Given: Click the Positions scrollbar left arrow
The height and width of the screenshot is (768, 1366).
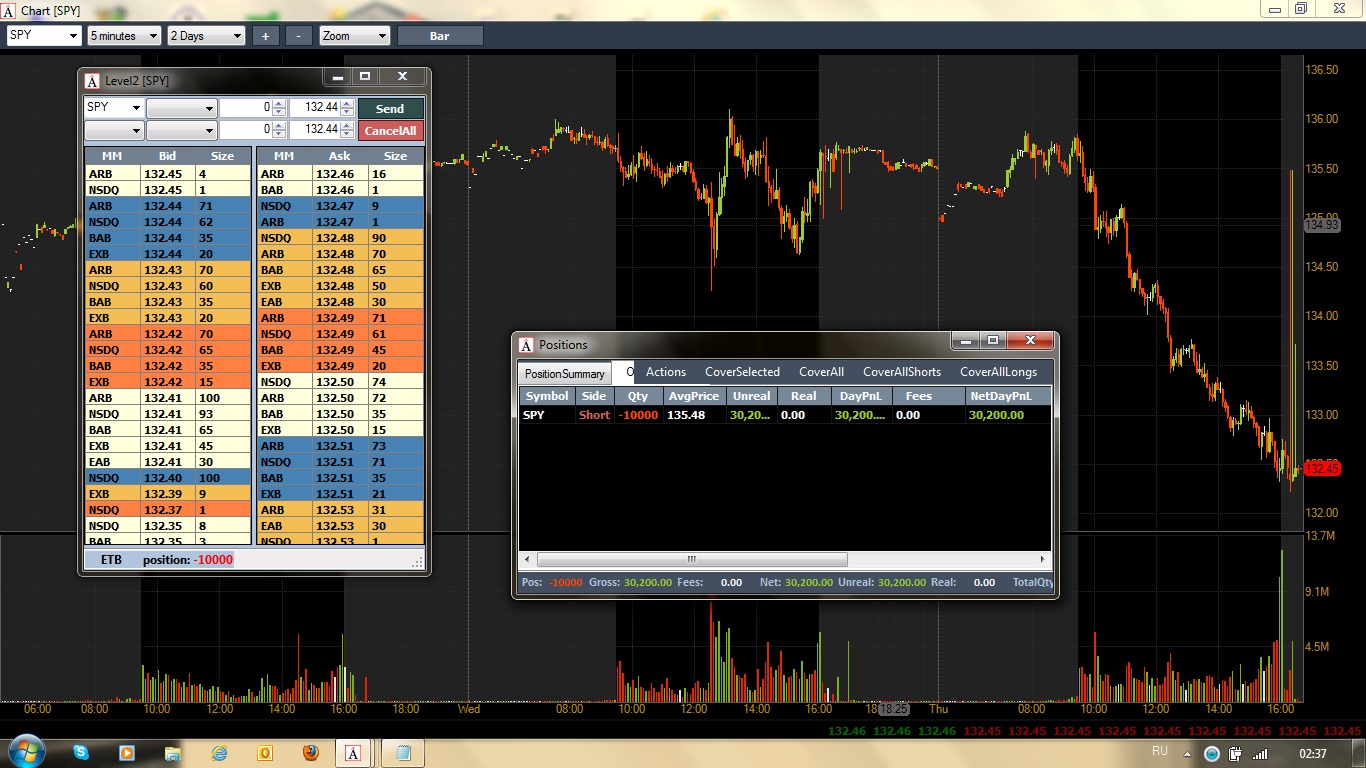Looking at the screenshot, I should click(x=526, y=560).
